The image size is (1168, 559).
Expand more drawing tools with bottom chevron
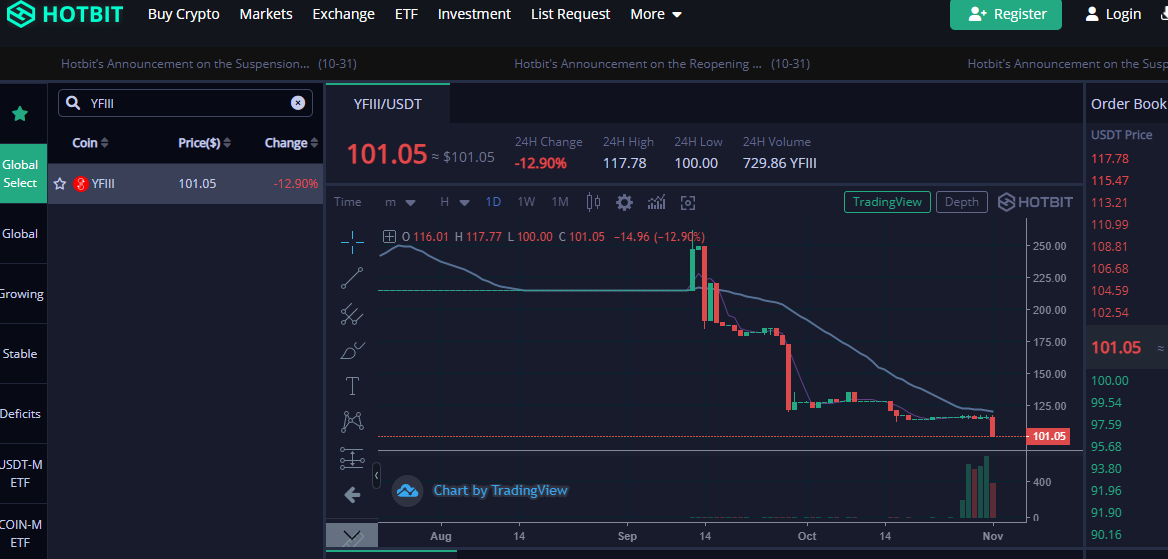pyautogui.click(x=352, y=536)
